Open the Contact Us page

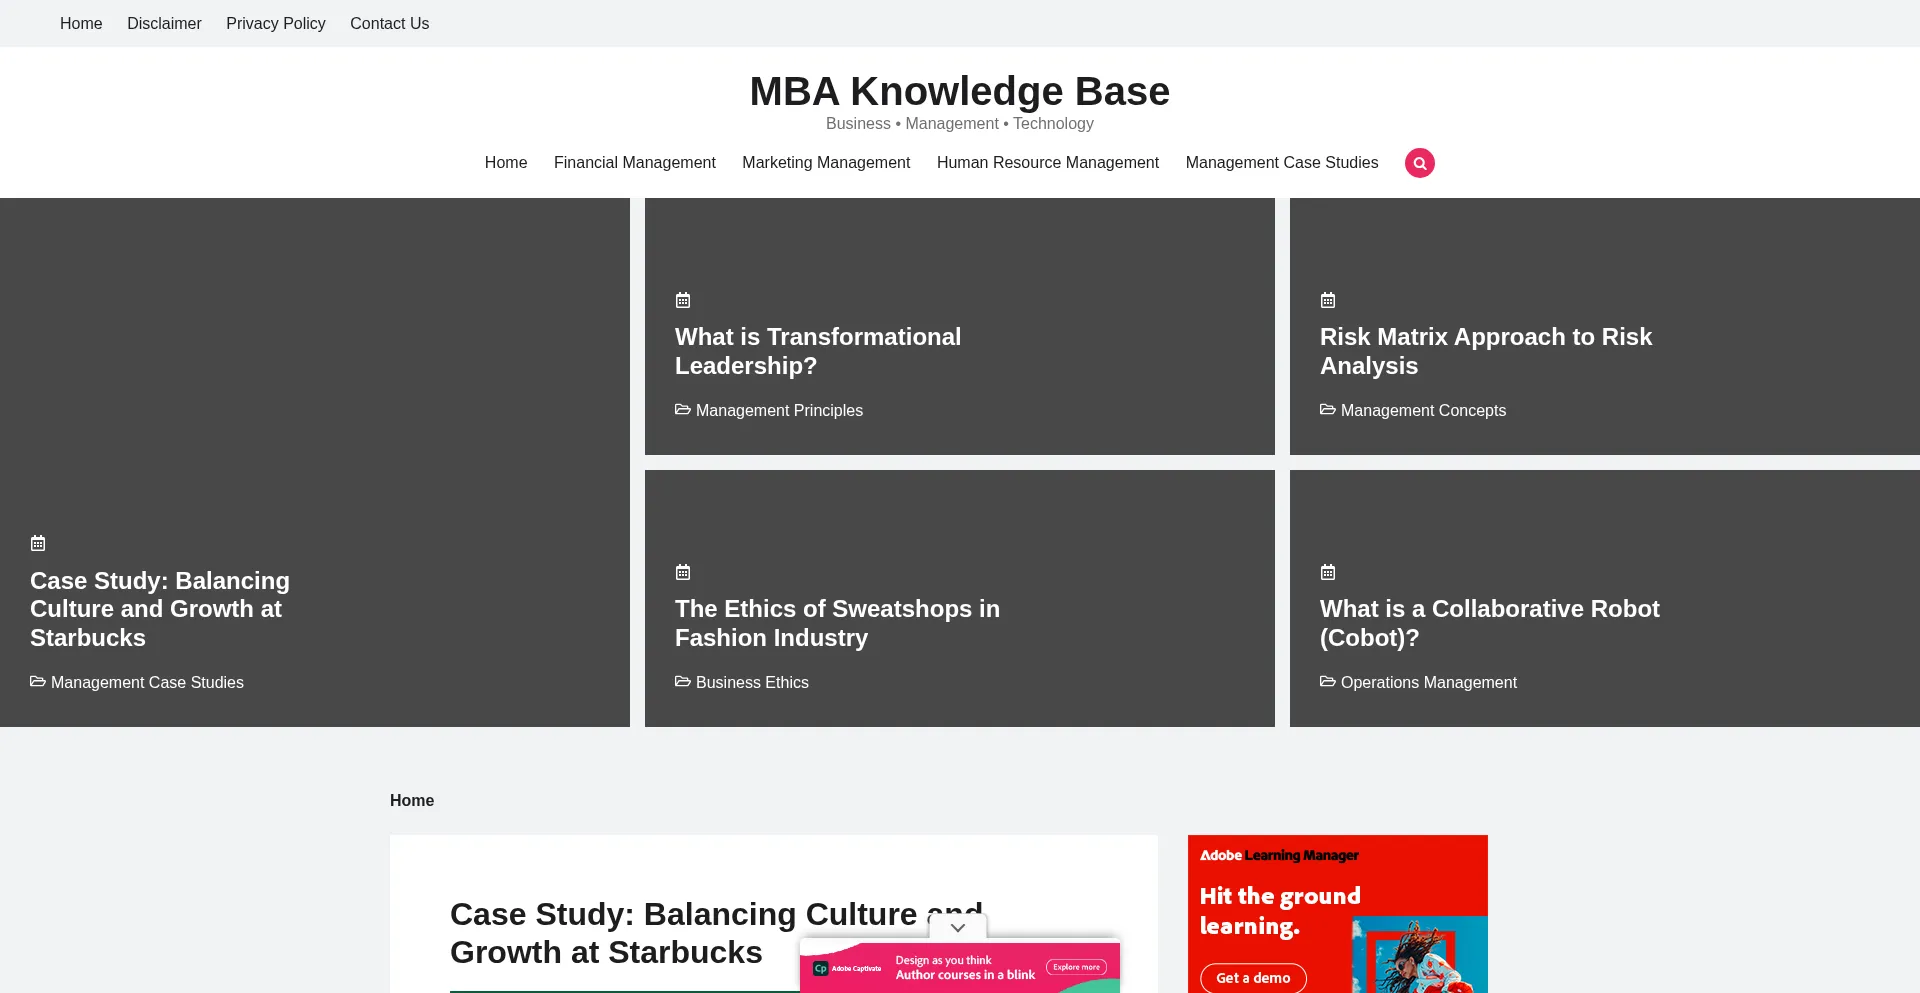[389, 23]
